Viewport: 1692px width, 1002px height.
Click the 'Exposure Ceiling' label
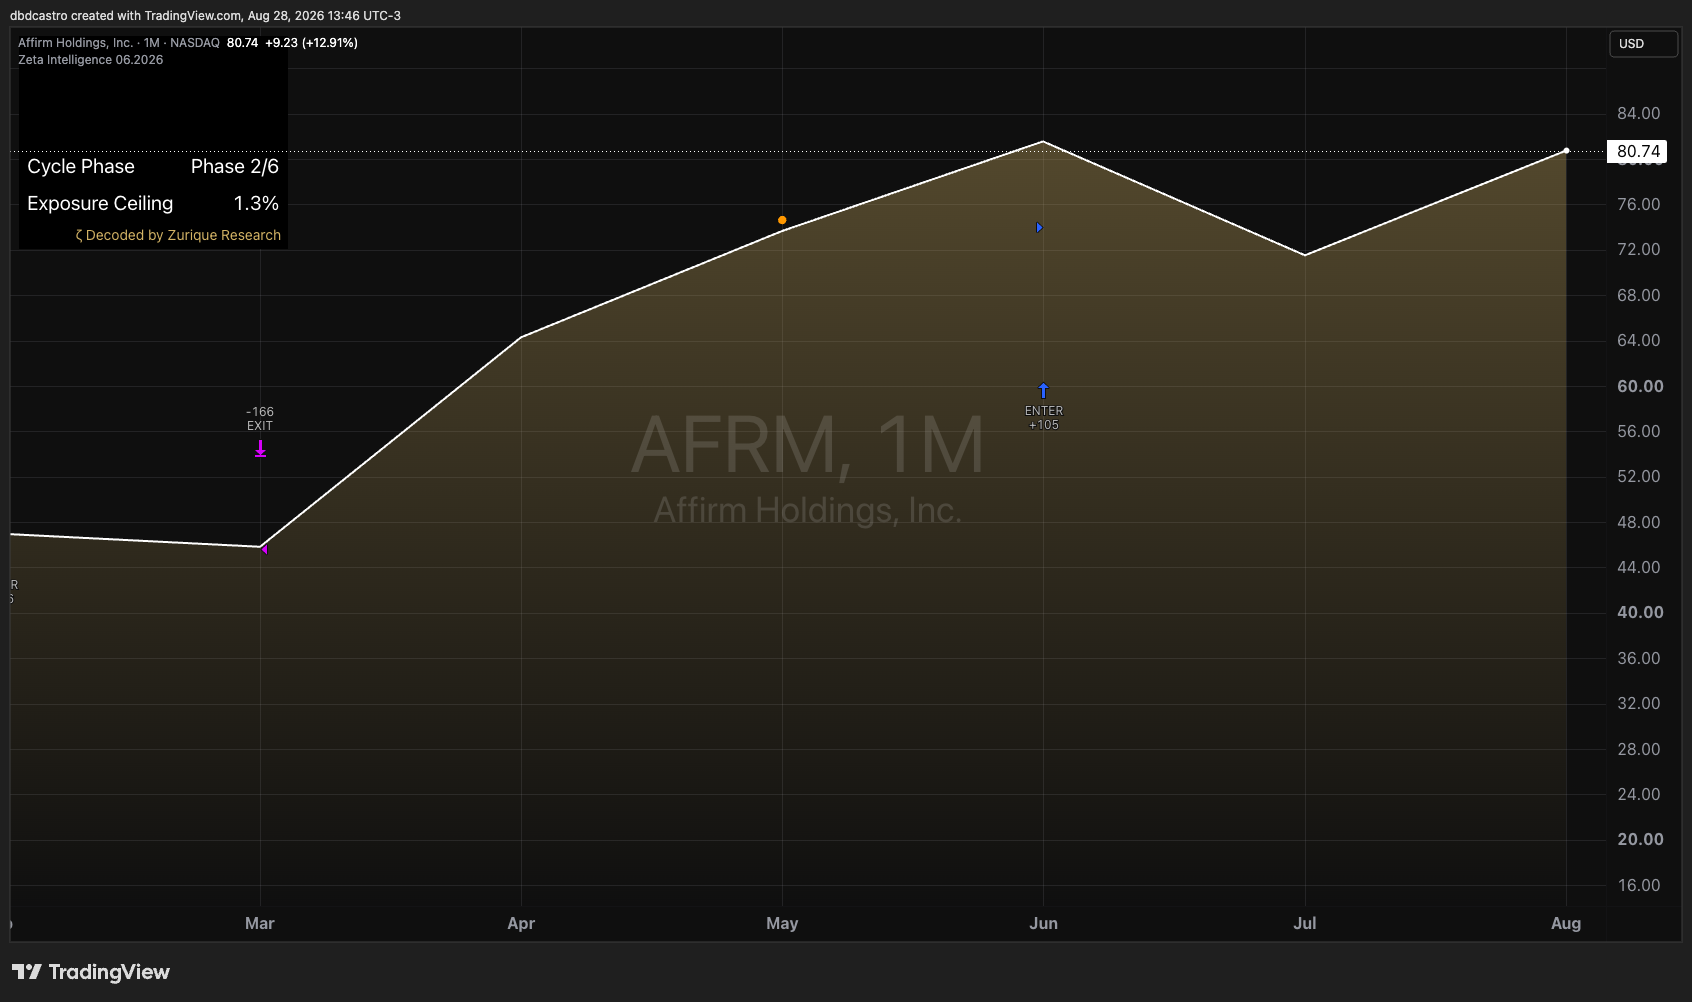pyautogui.click(x=100, y=203)
